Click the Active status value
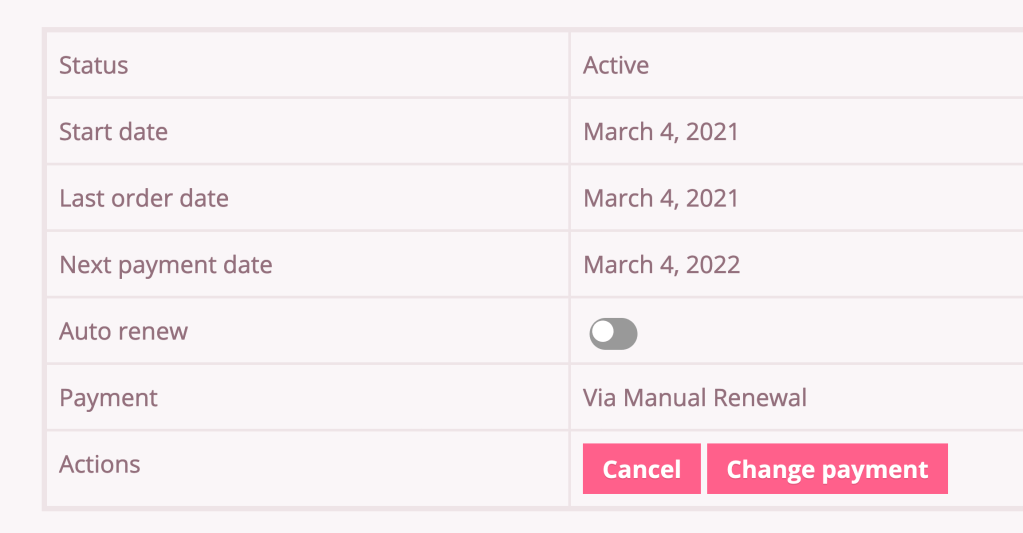 click(x=616, y=65)
